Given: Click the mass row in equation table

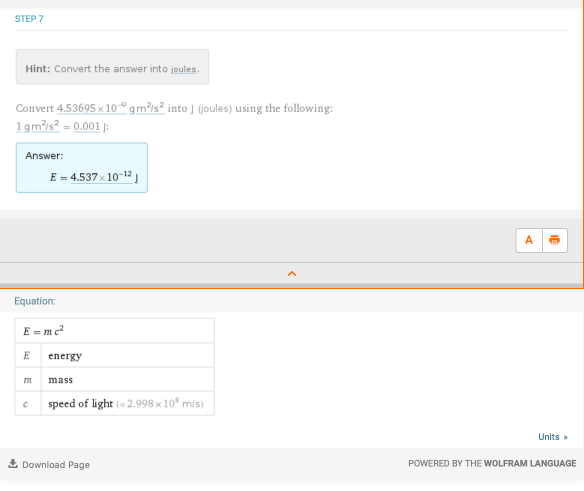Looking at the screenshot, I should point(114,379).
